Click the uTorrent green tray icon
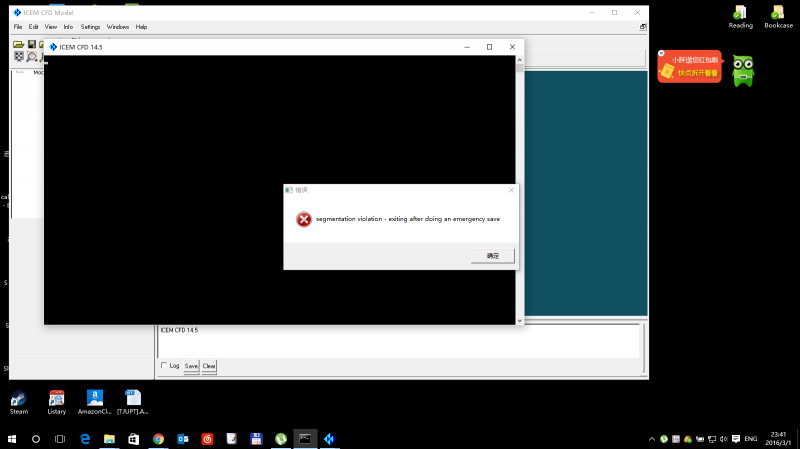Viewport: 800px width, 449px height. pos(664,439)
